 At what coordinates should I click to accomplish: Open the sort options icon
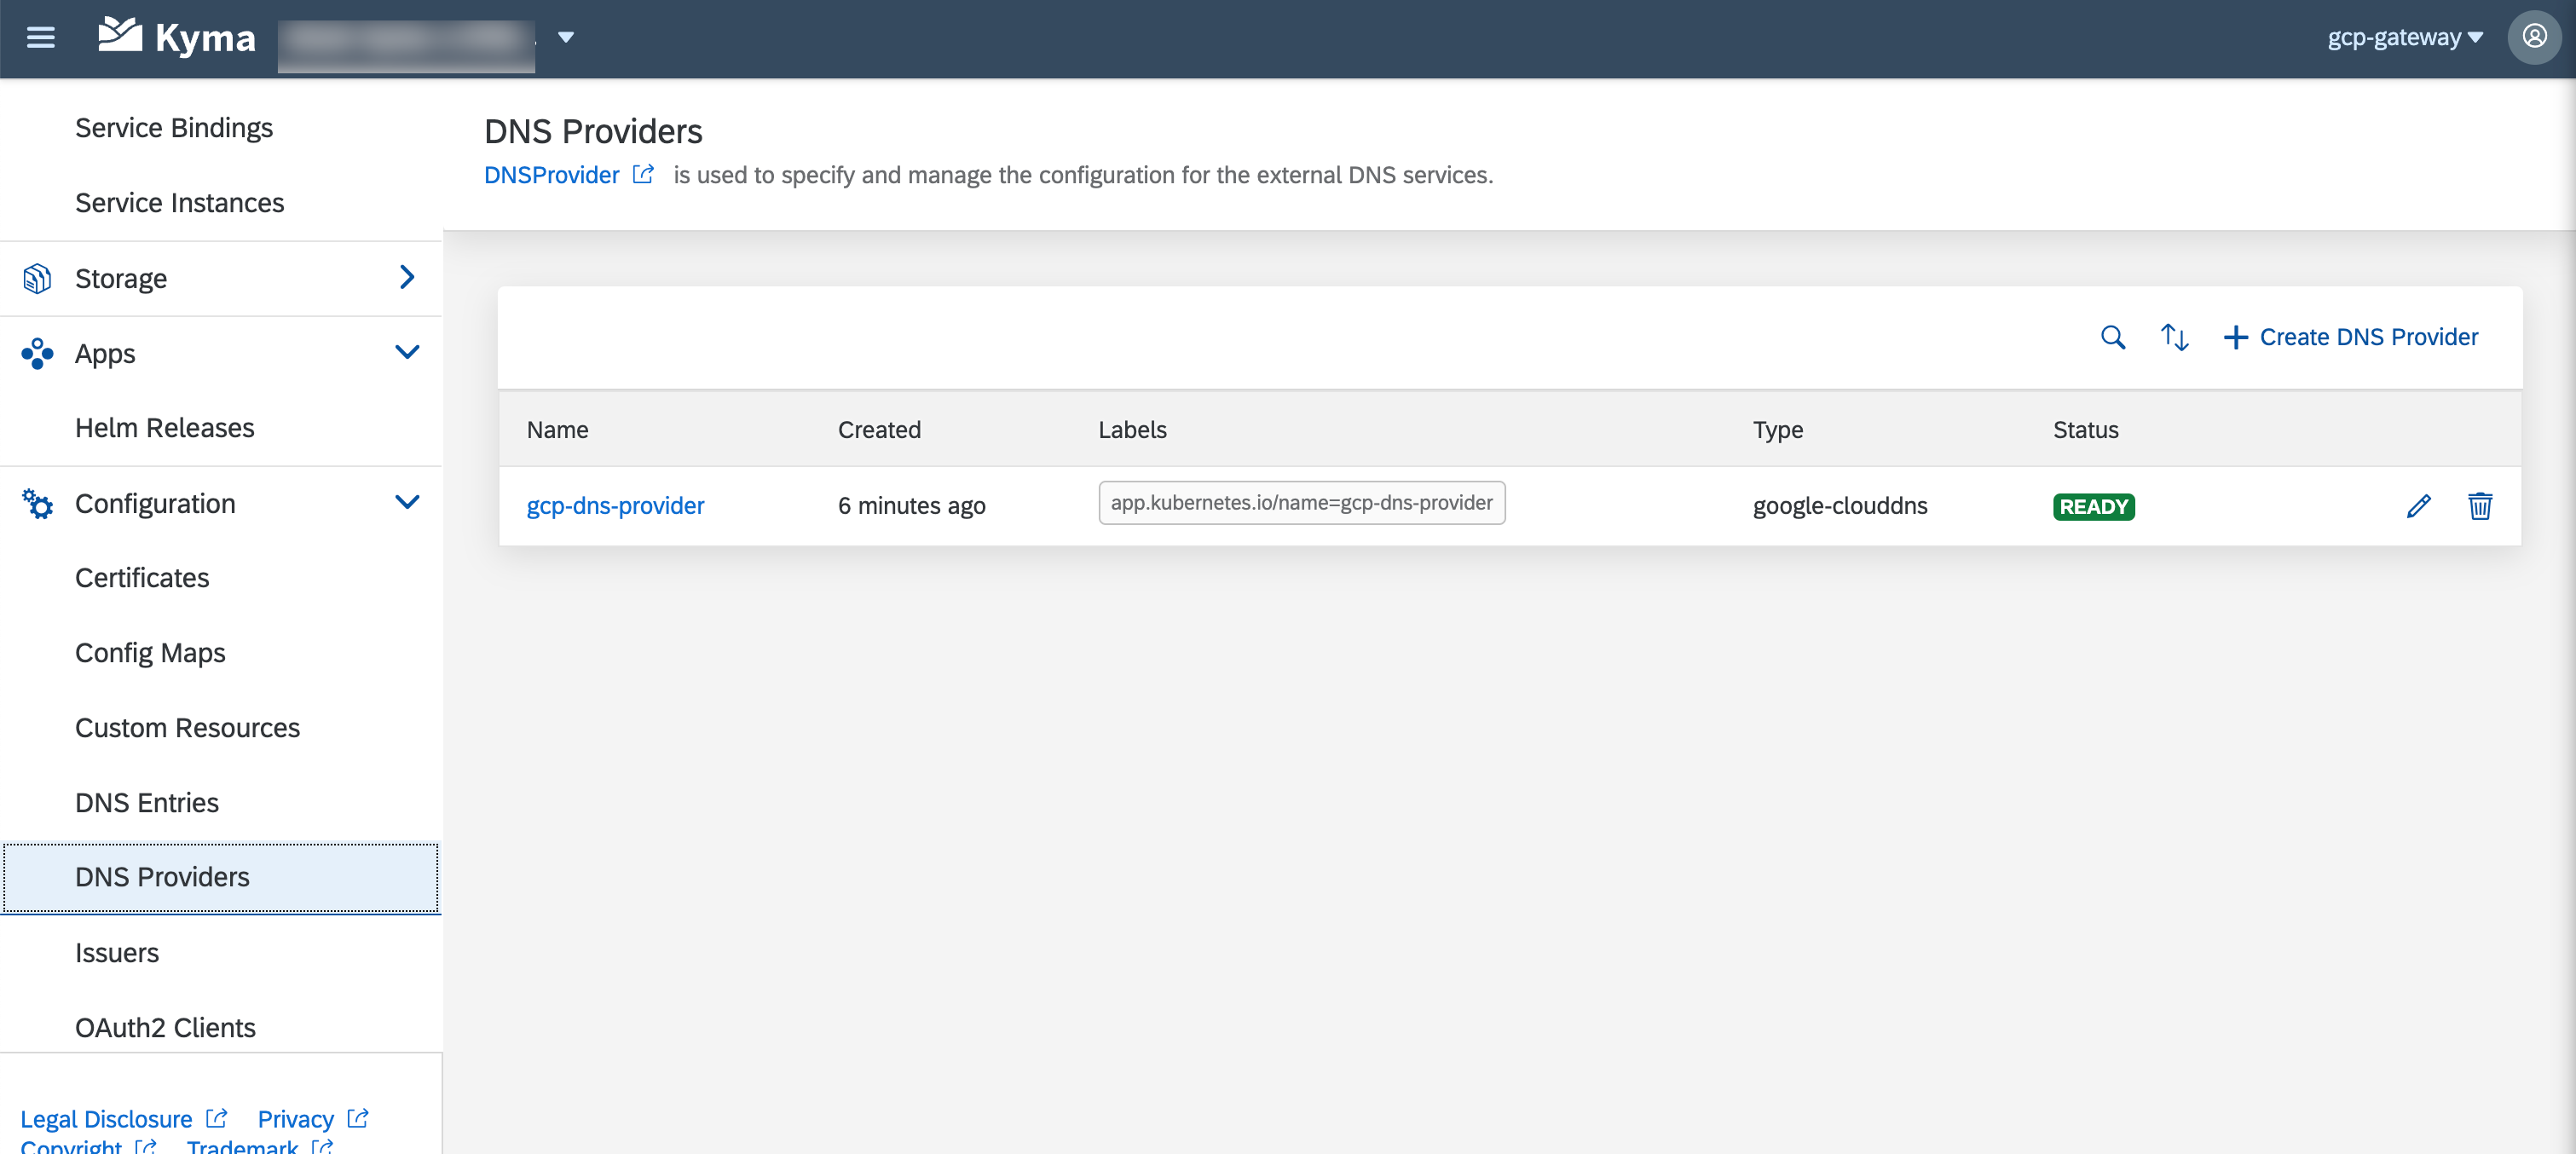pos(2174,338)
